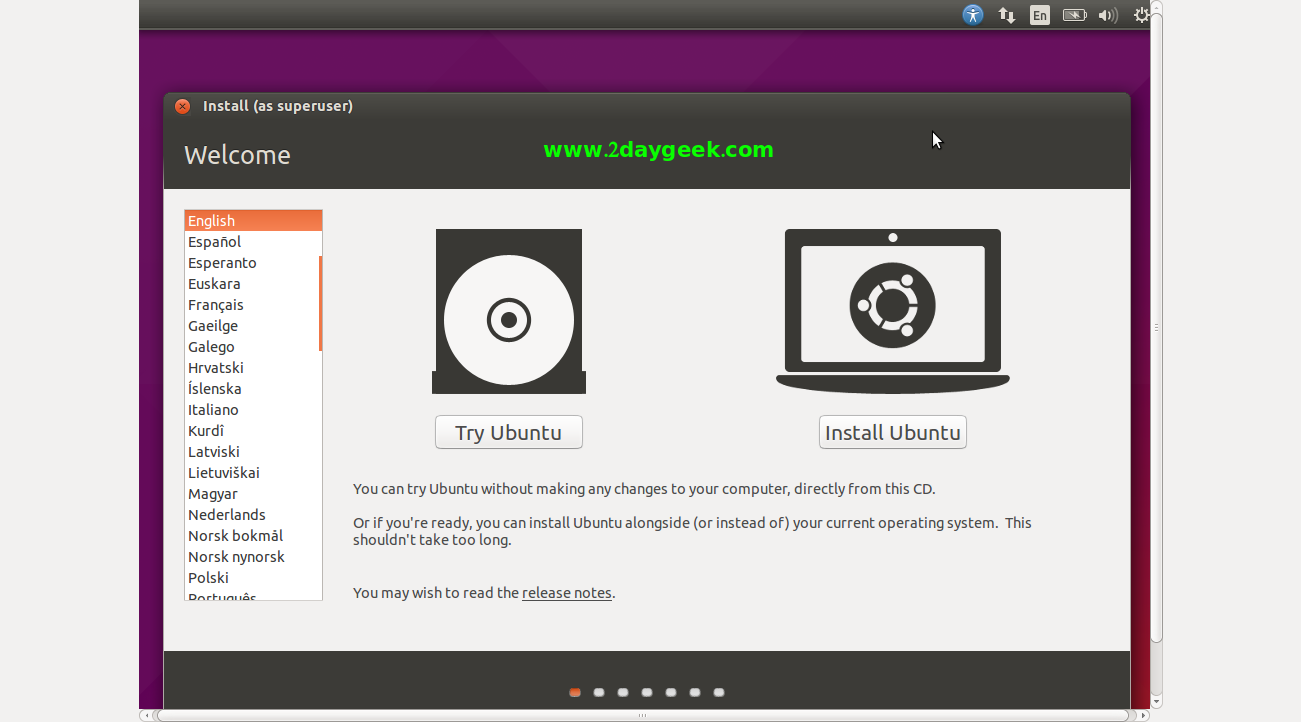
Task: Select Galego language
Action: [x=252, y=347]
